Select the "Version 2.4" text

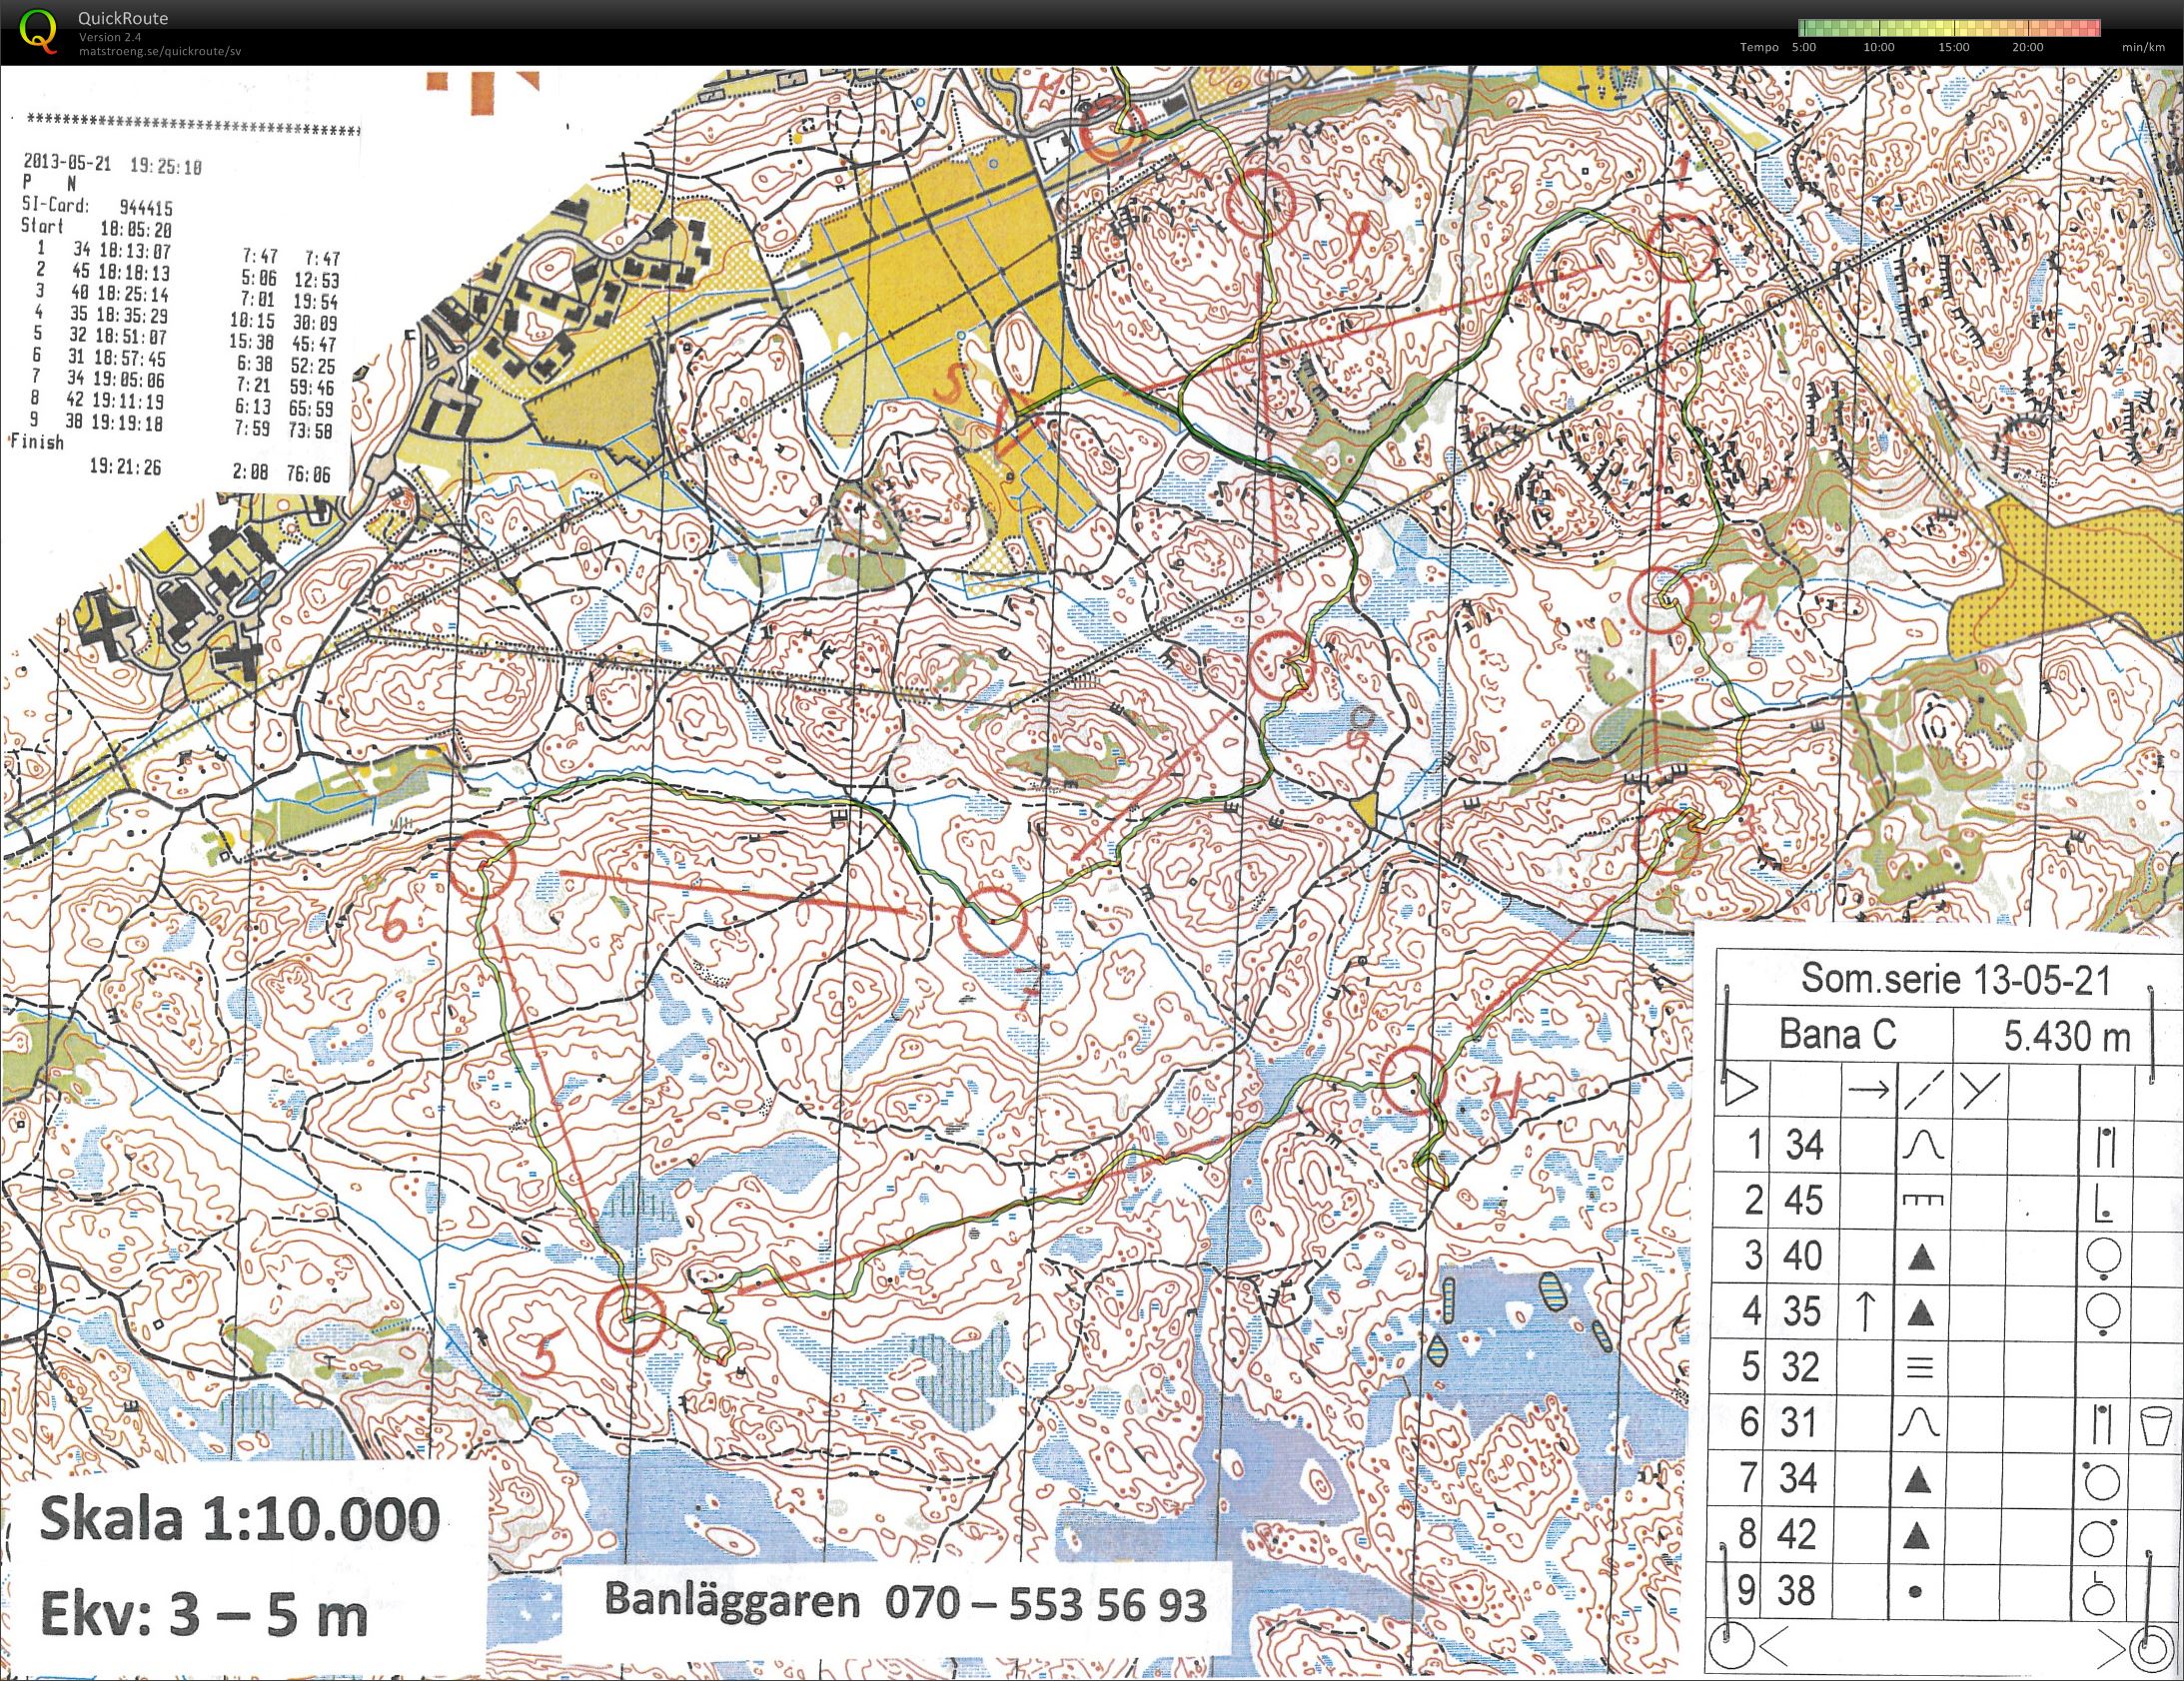click(x=110, y=37)
